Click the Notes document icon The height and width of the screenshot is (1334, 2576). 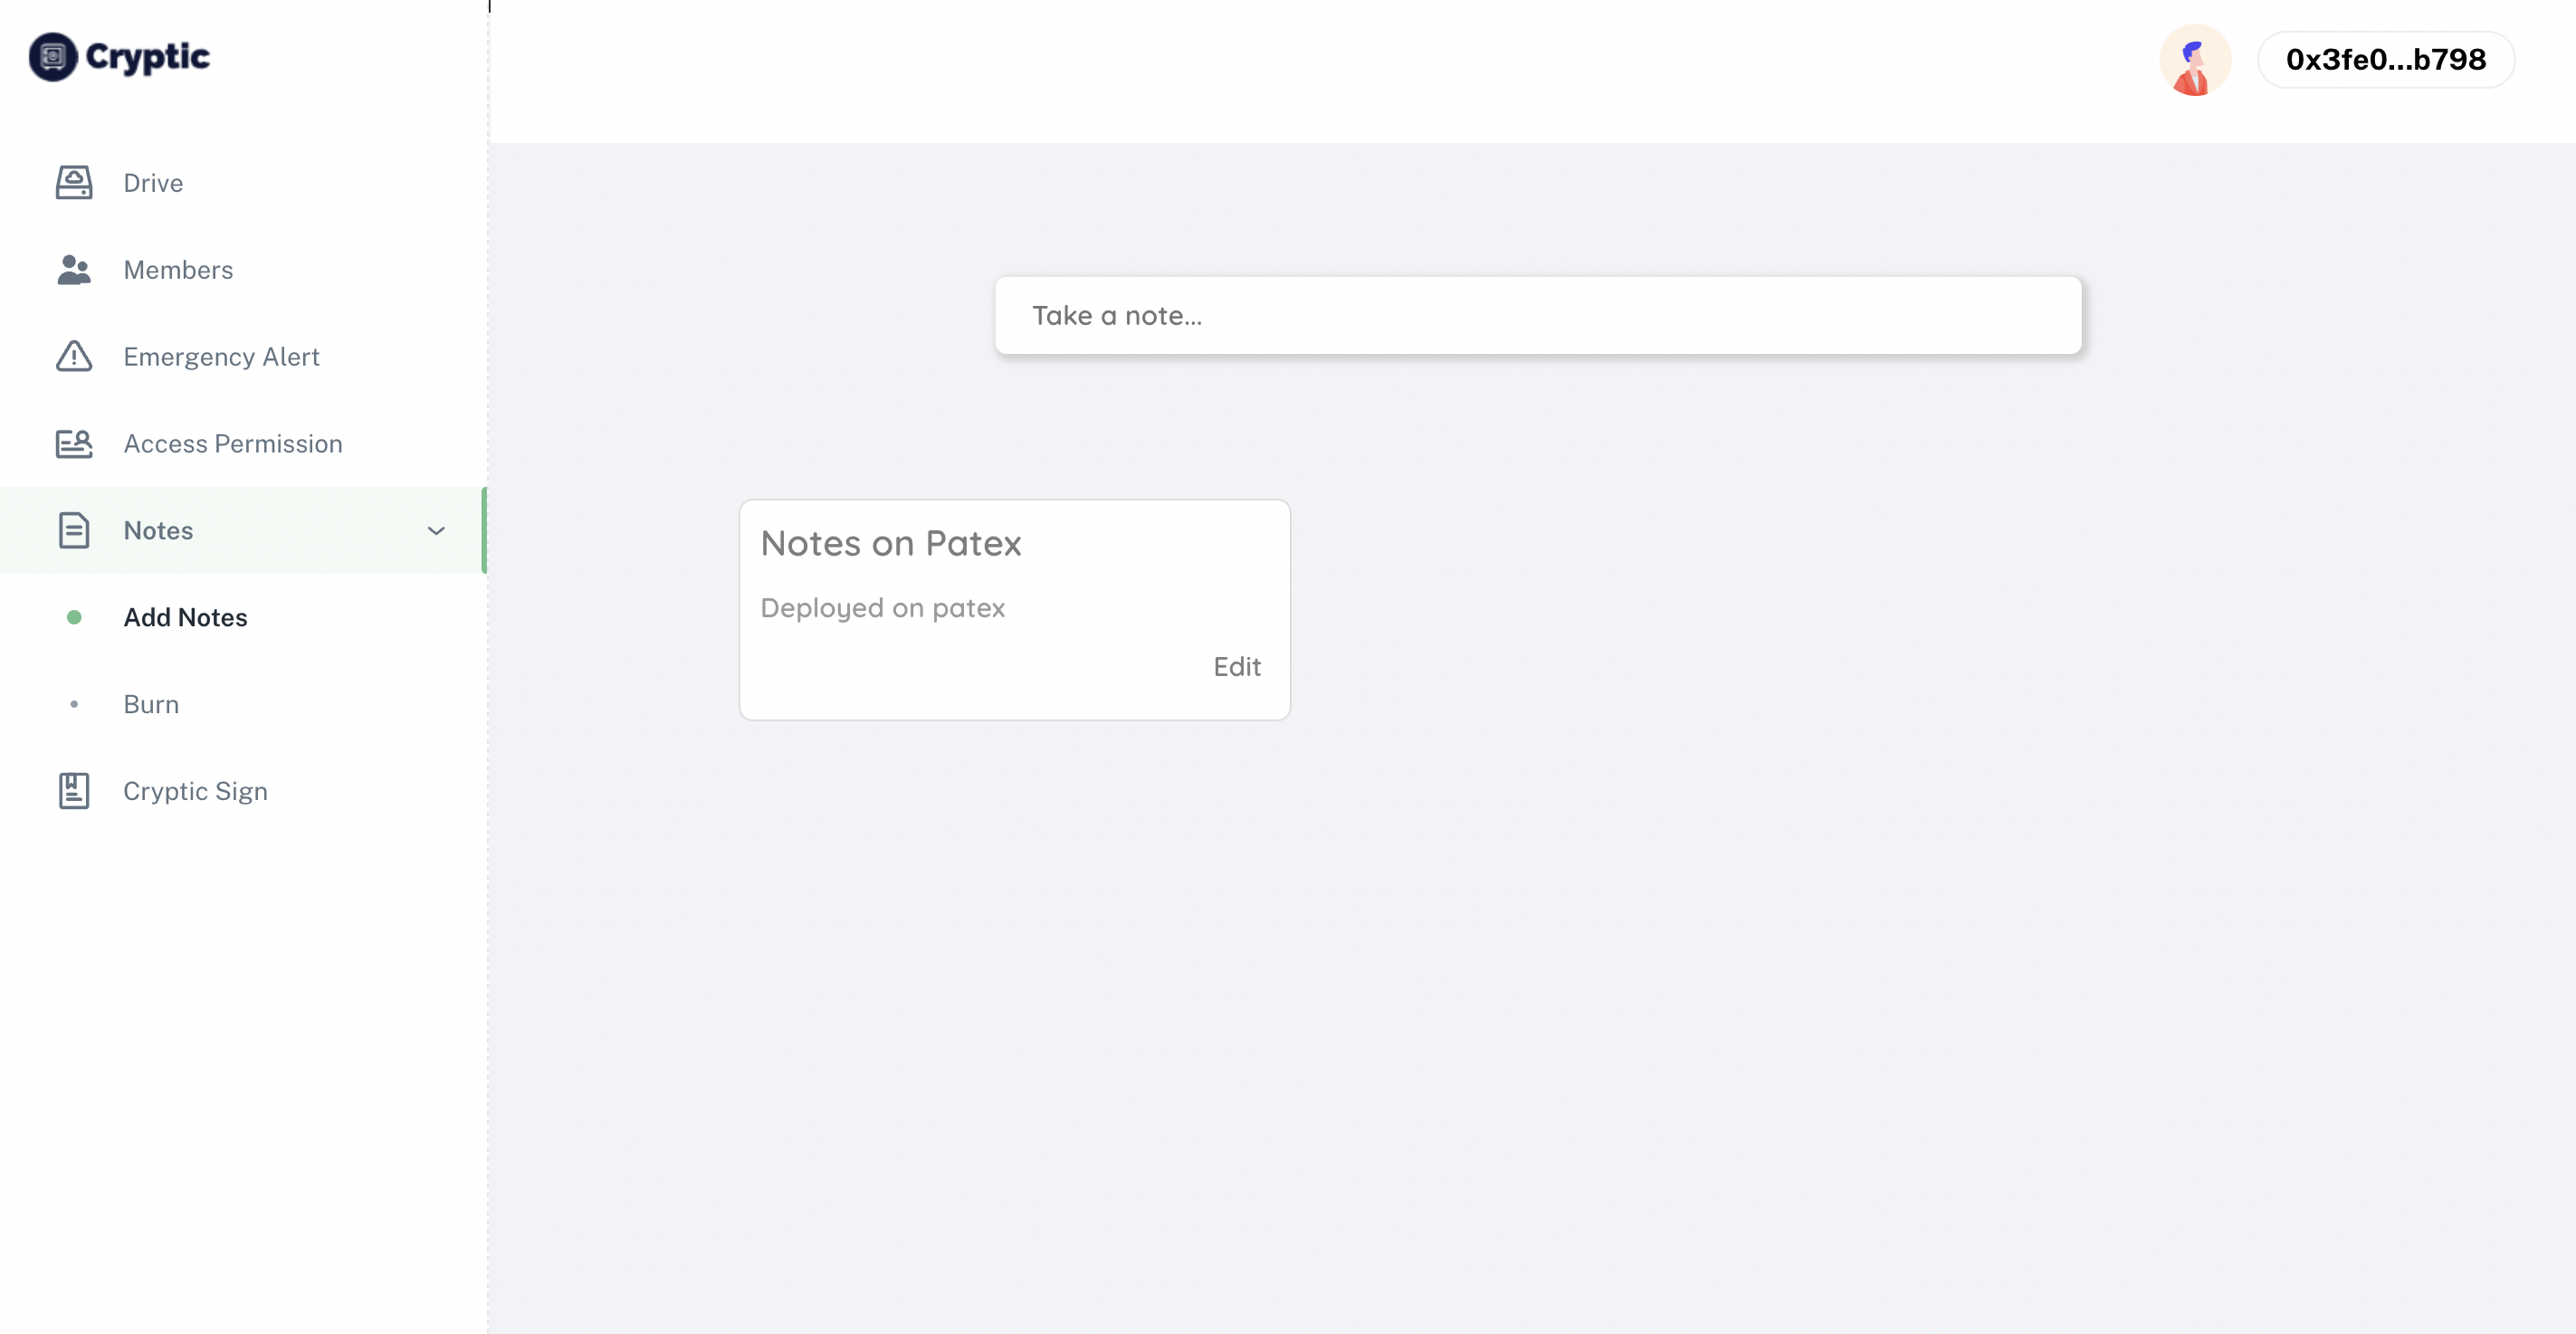[74, 530]
